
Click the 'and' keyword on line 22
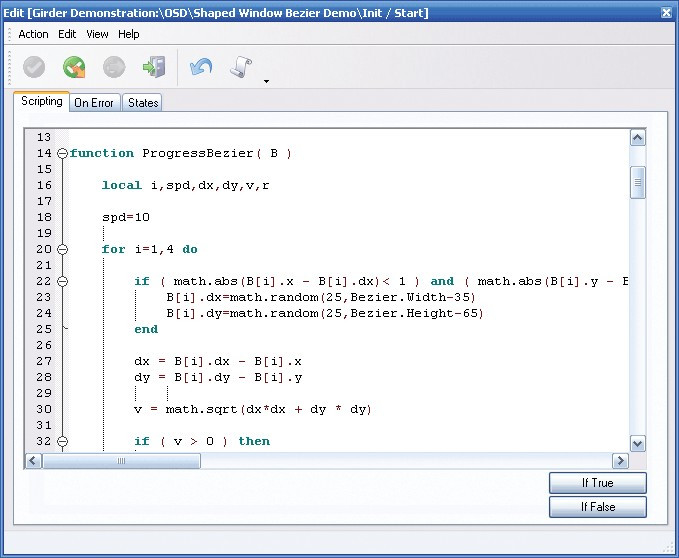(442, 281)
